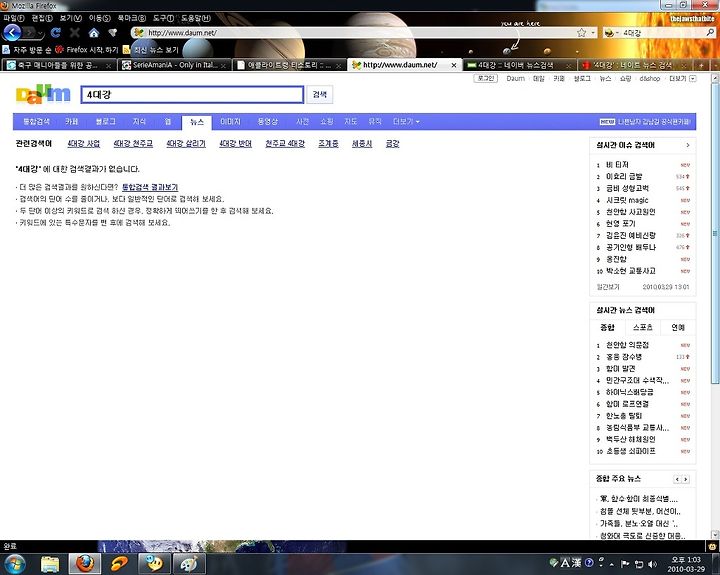
Task: Select 동영상 search tab
Action: (x=267, y=122)
